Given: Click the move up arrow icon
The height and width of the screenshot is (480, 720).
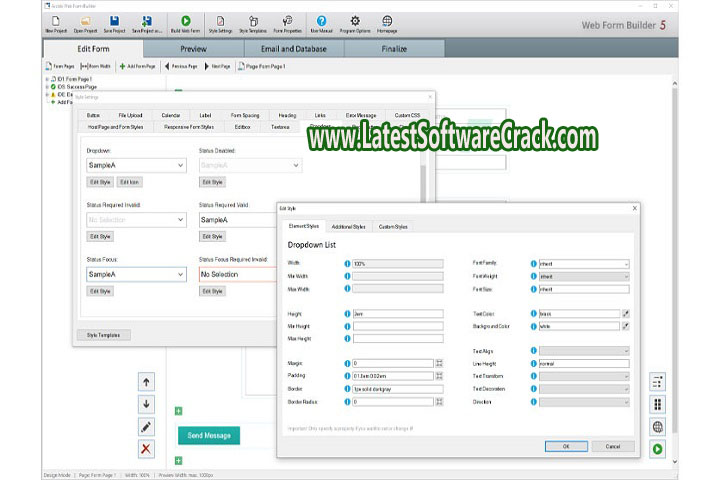Looking at the screenshot, I should coord(146,381).
